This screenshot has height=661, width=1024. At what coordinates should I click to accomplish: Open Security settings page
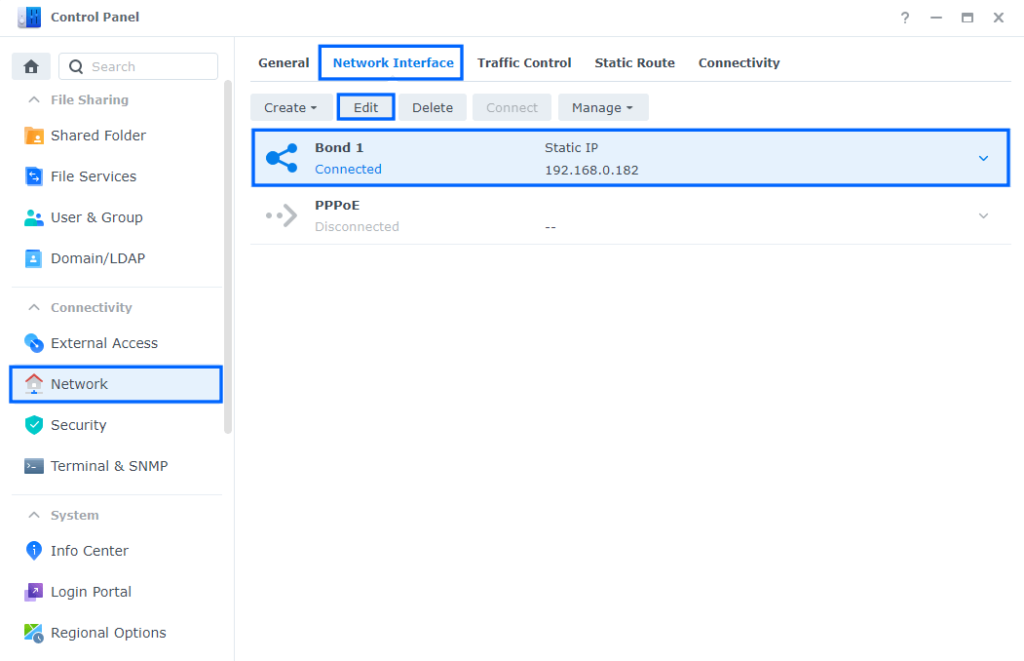coord(77,425)
